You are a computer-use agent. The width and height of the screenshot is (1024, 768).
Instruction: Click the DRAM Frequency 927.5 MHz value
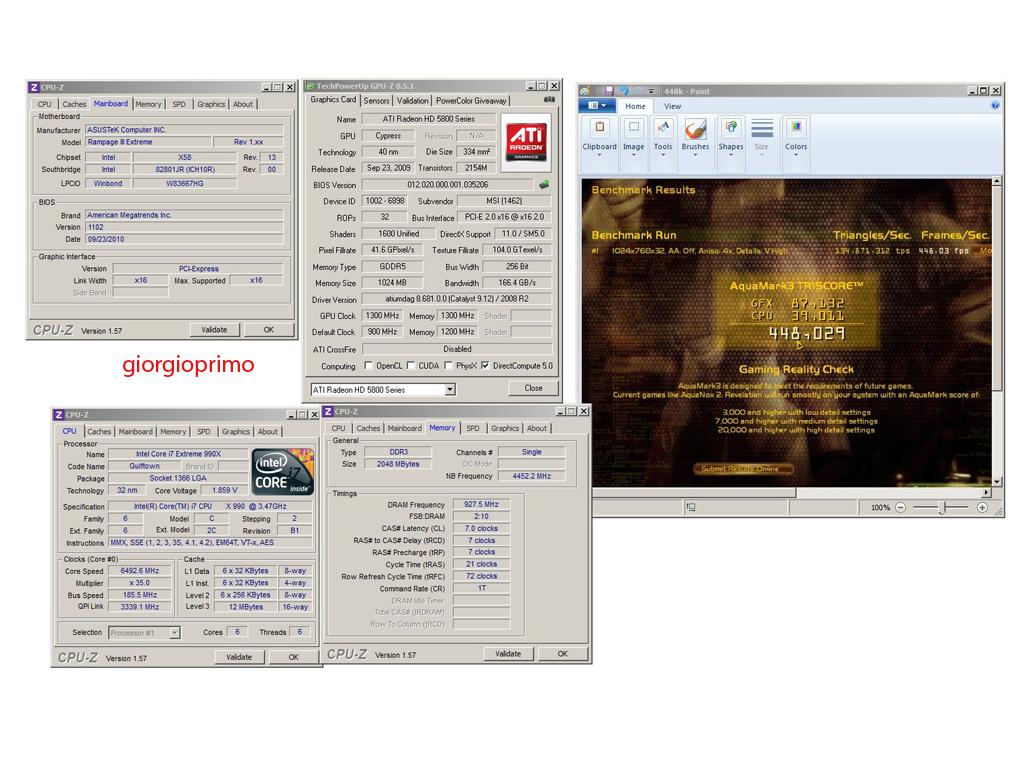[x=481, y=504]
